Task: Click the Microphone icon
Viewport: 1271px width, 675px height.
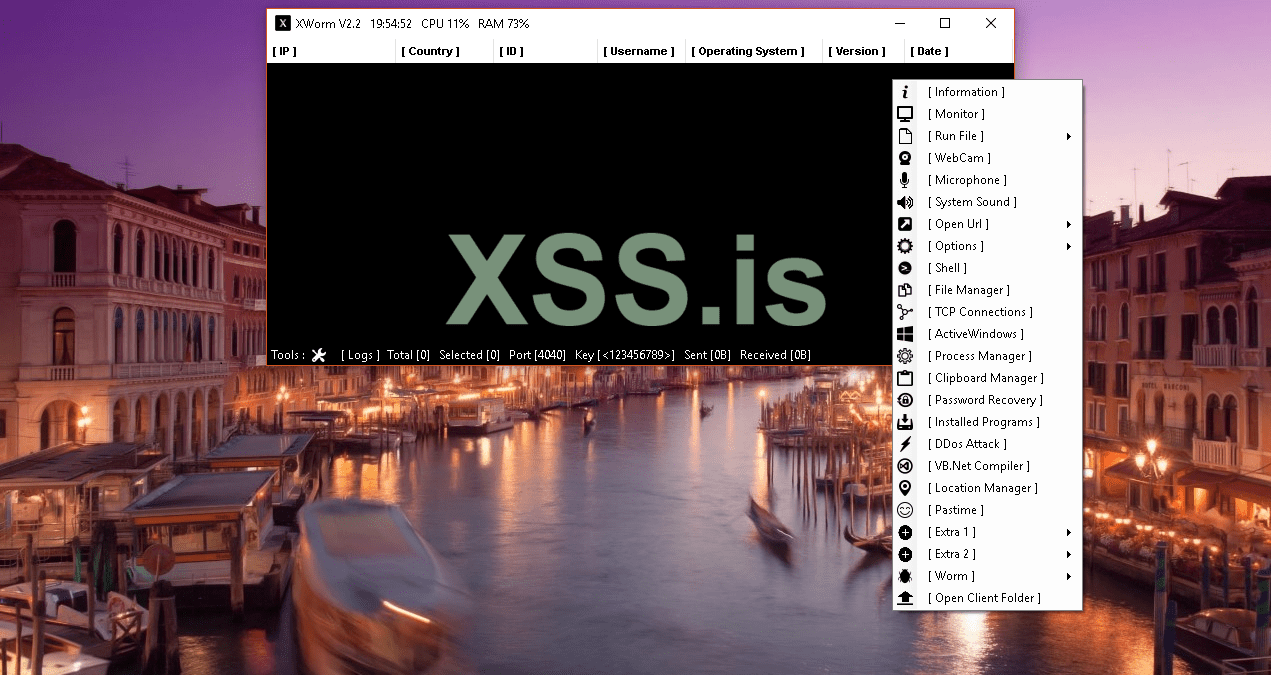Action: [x=905, y=180]
